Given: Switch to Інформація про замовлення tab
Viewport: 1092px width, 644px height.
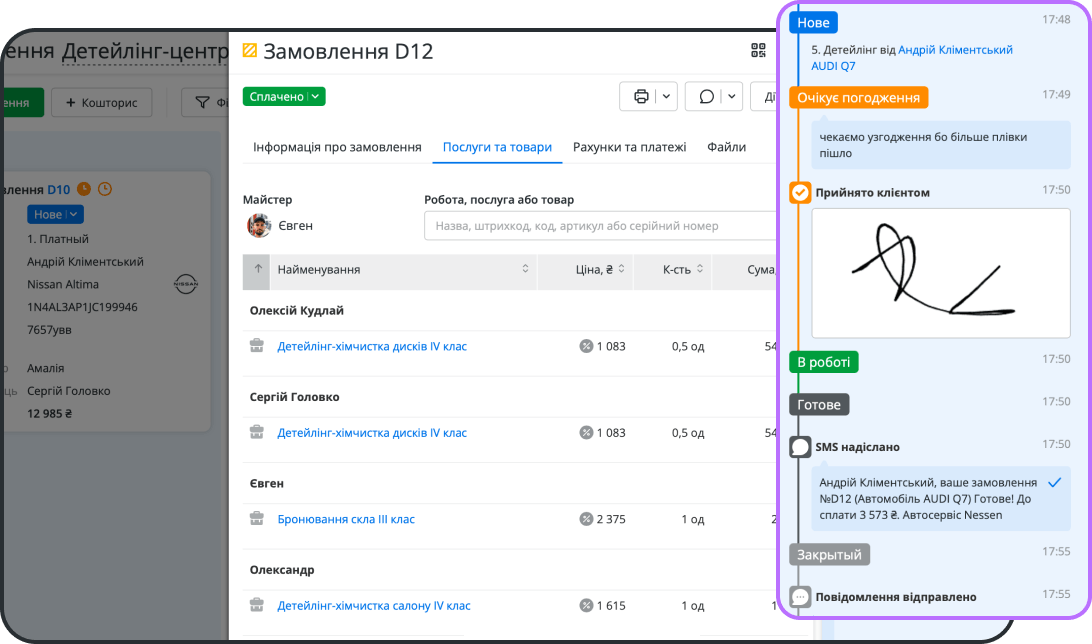Looking at the screenshot, I should [337, 147].
